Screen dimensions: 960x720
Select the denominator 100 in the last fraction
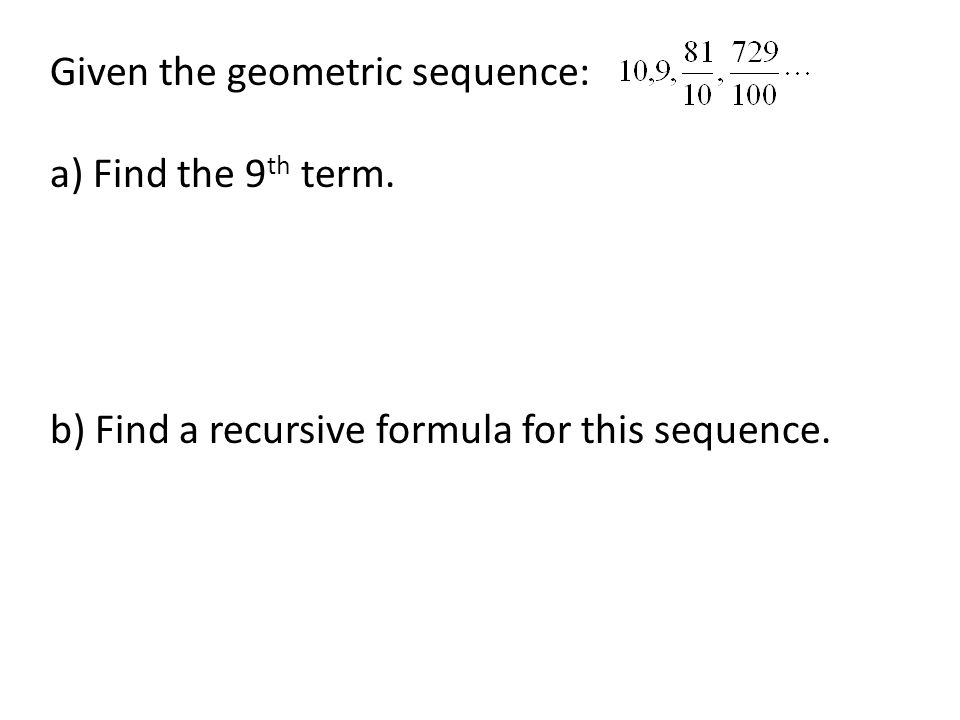pos(754,95)
